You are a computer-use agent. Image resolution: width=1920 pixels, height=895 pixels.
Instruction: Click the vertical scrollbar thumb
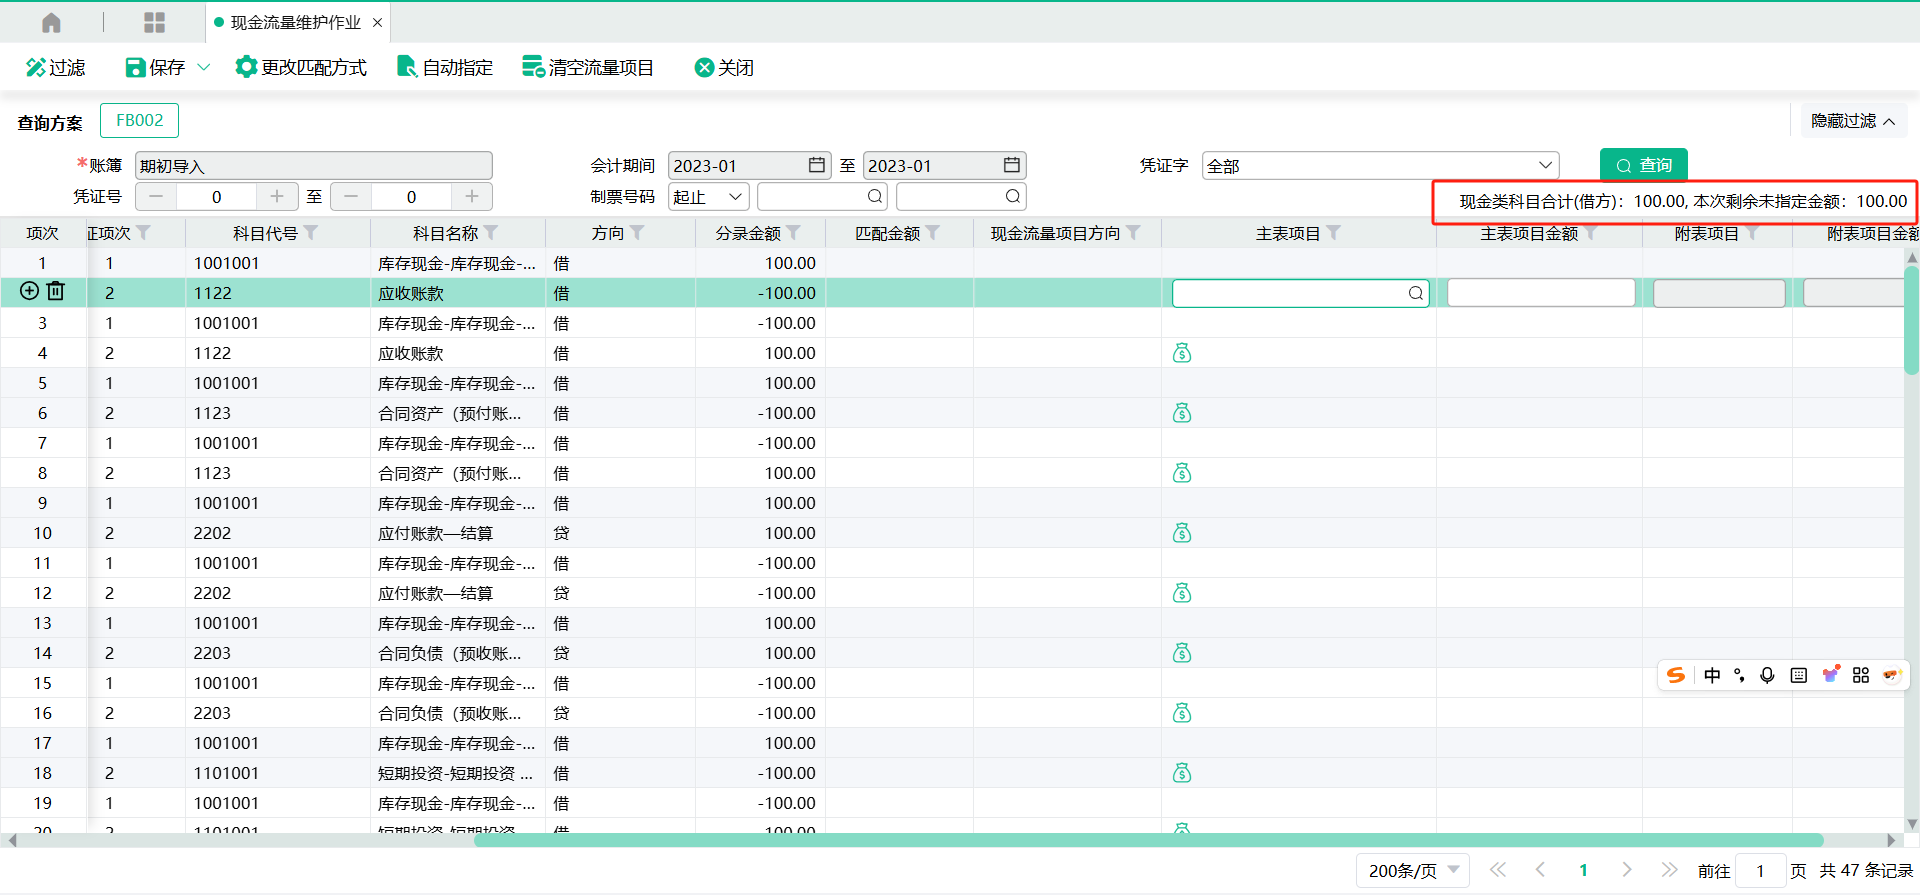pyautogui.click(x=1911, y=320)
